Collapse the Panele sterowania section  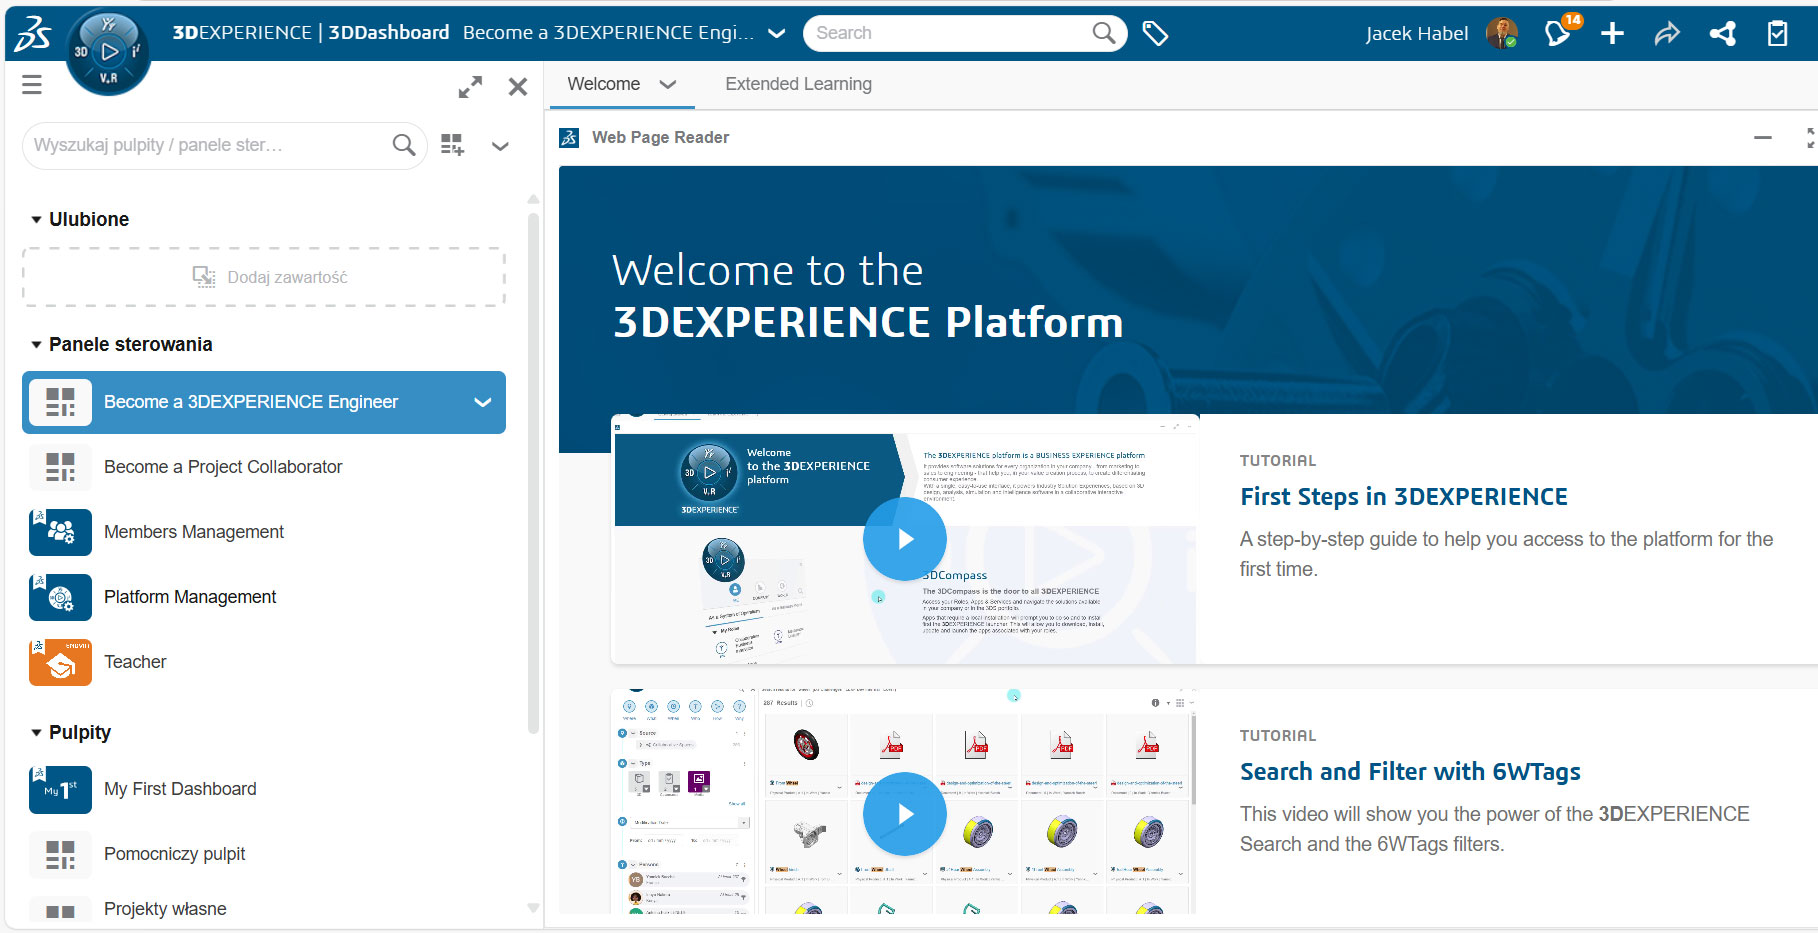point(37,344)
